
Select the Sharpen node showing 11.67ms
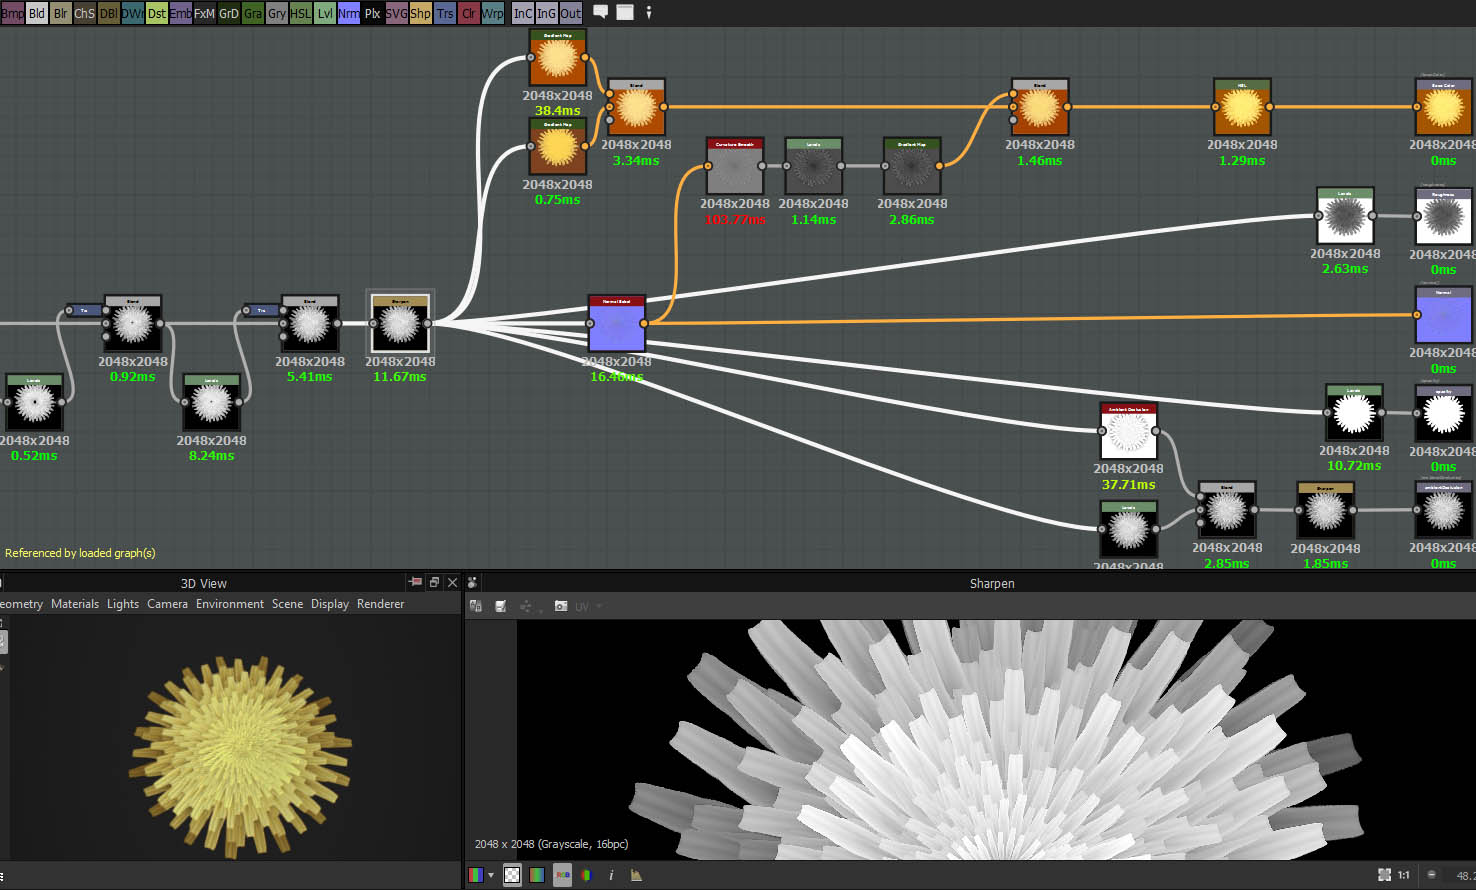(x=400, y=322)
